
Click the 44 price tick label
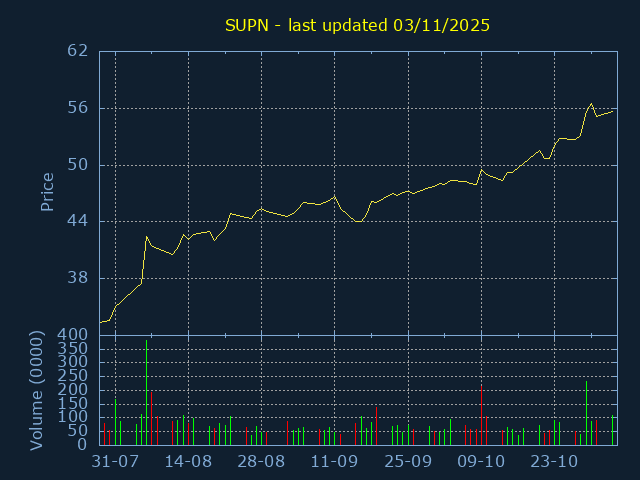(x=79, y=221)
